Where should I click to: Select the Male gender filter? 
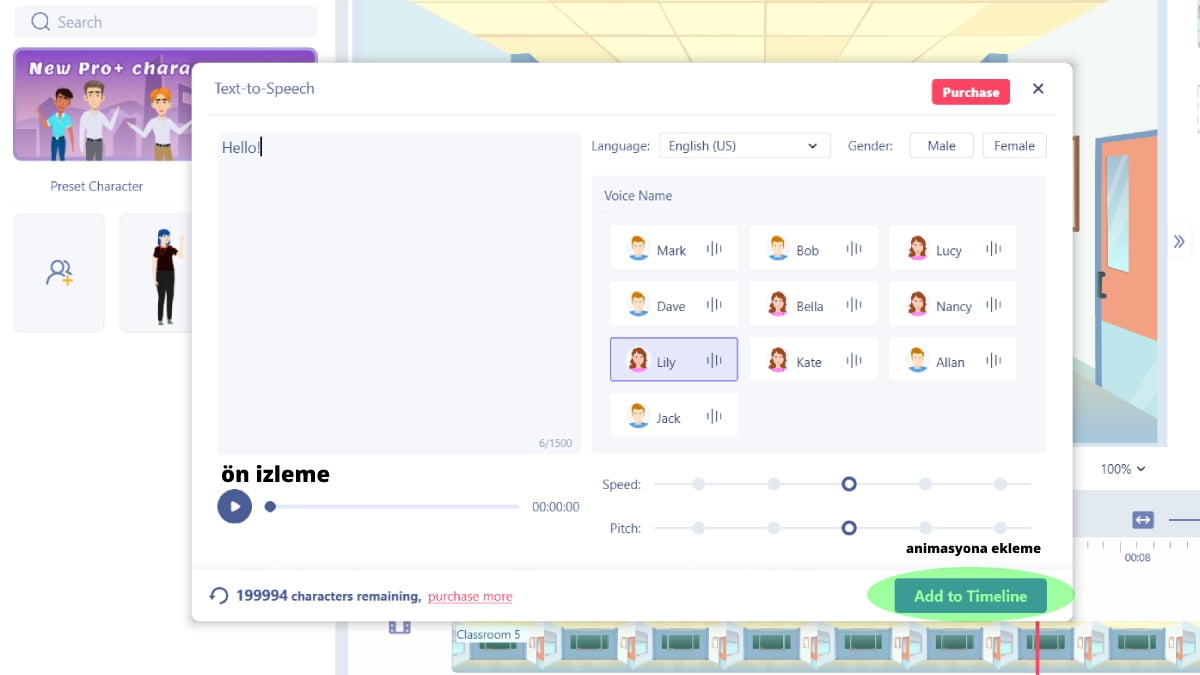point(941,146)
